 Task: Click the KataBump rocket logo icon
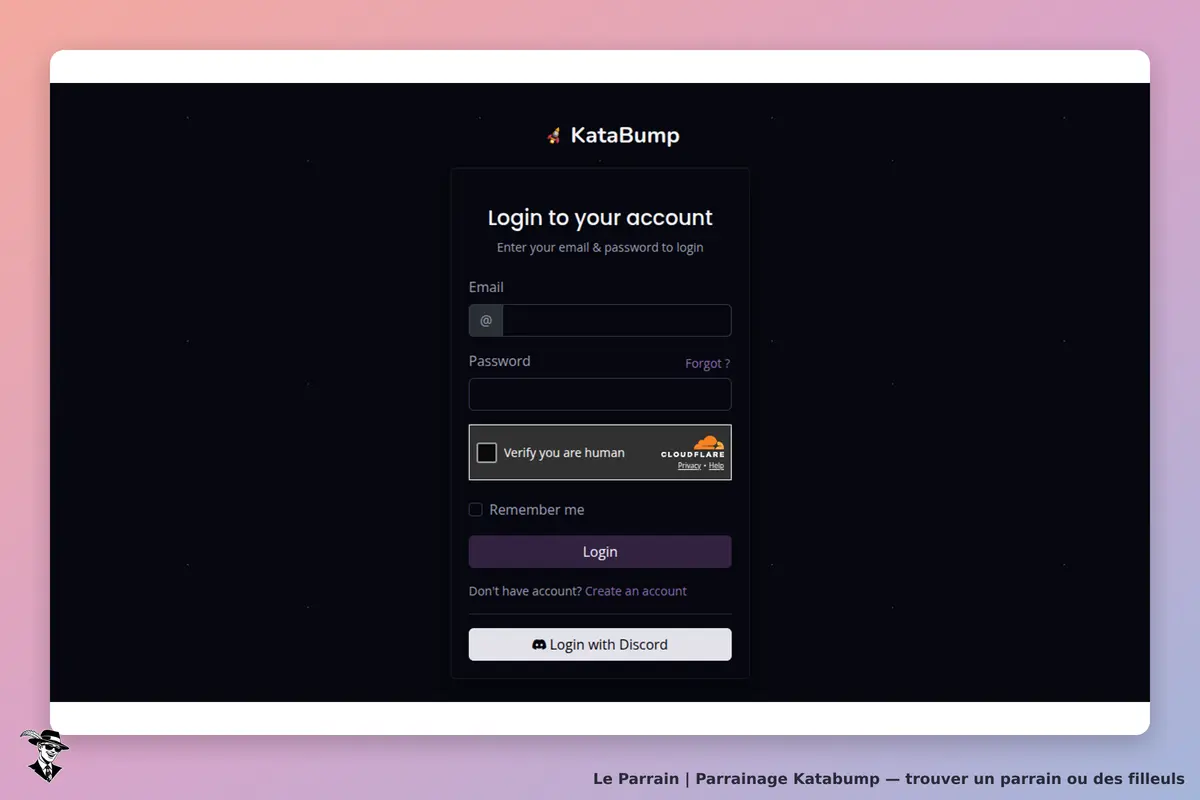(554, 136)
